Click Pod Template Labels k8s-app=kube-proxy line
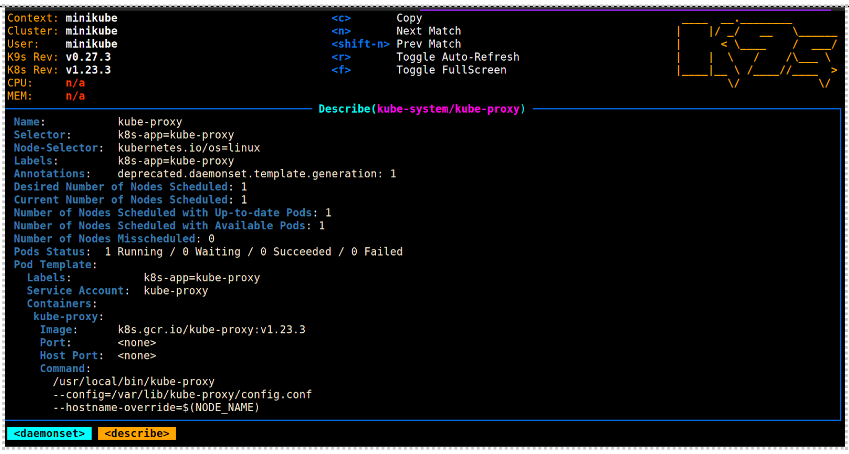849x454 pixels. point(143,278)
